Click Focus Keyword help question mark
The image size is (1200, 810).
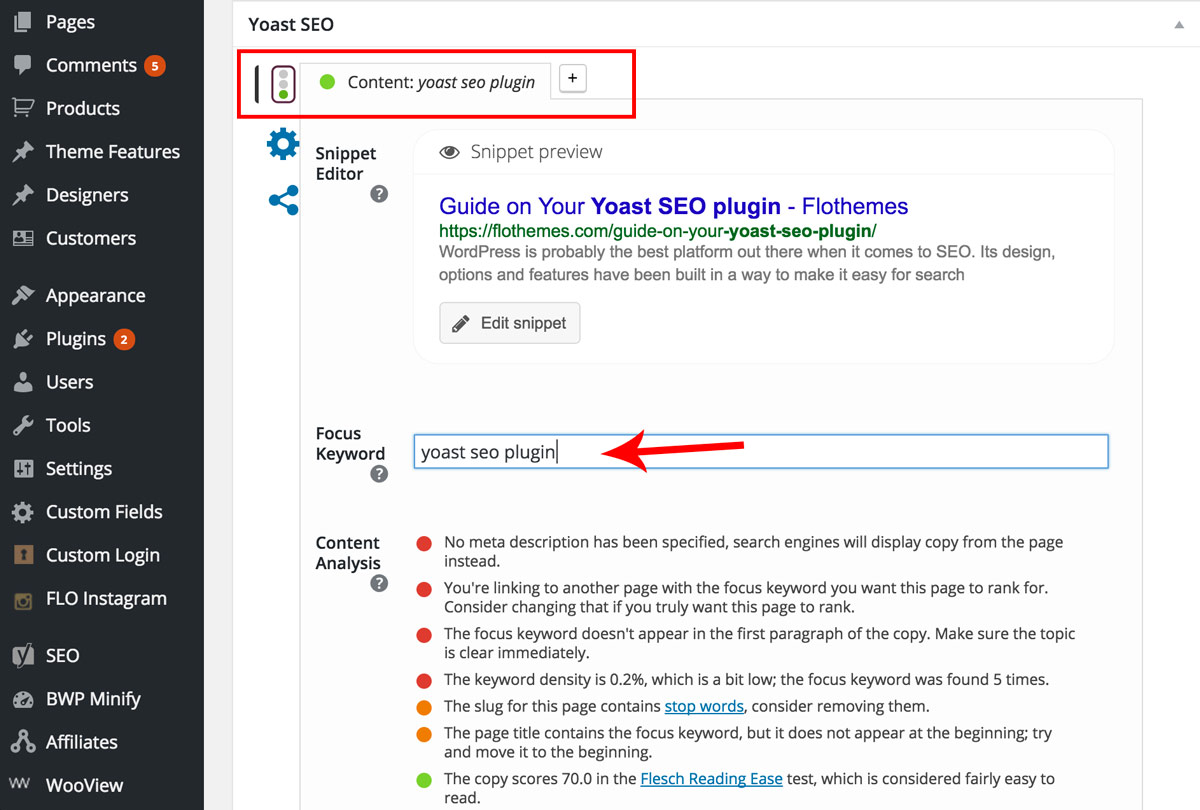pyautogui.click(x=379, y=474)
